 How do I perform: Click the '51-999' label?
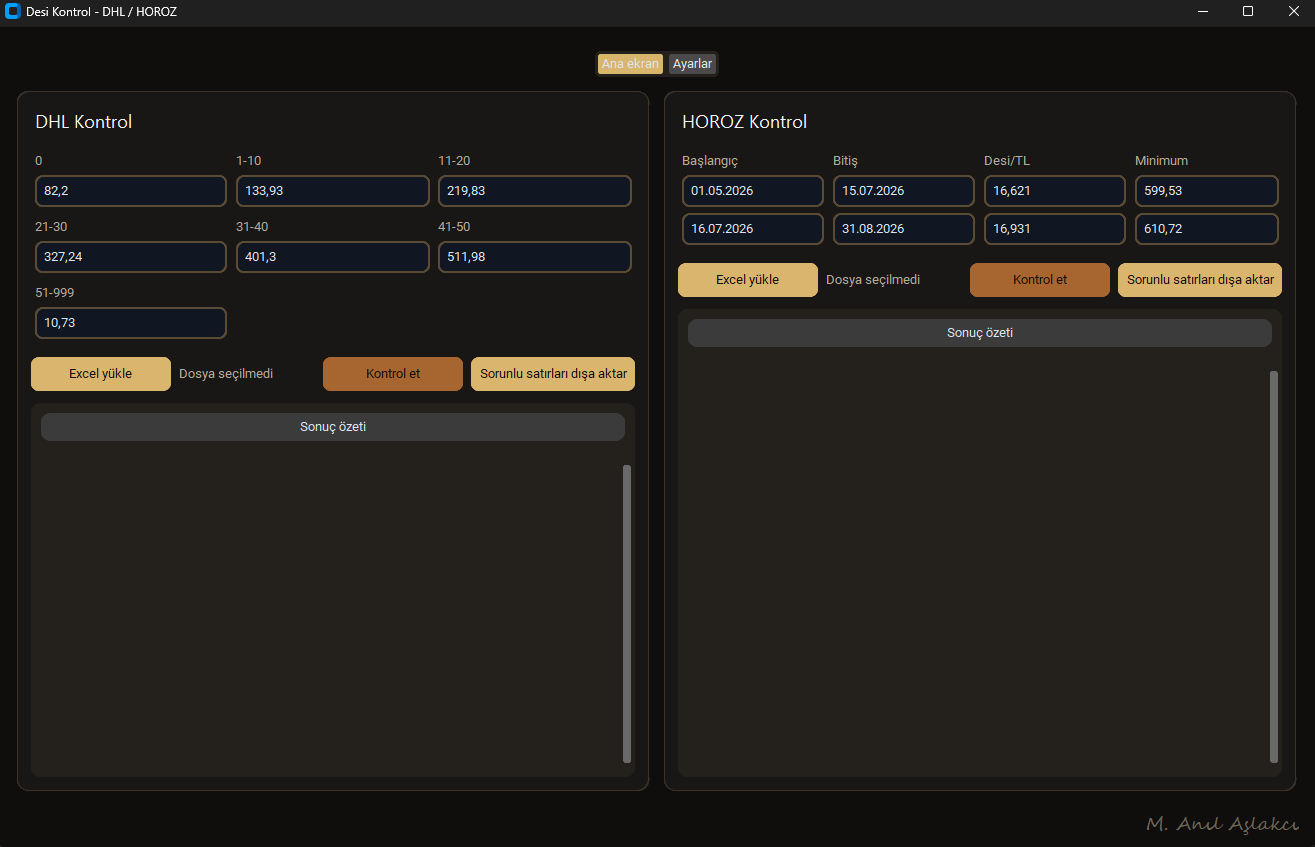click(55, 293)
